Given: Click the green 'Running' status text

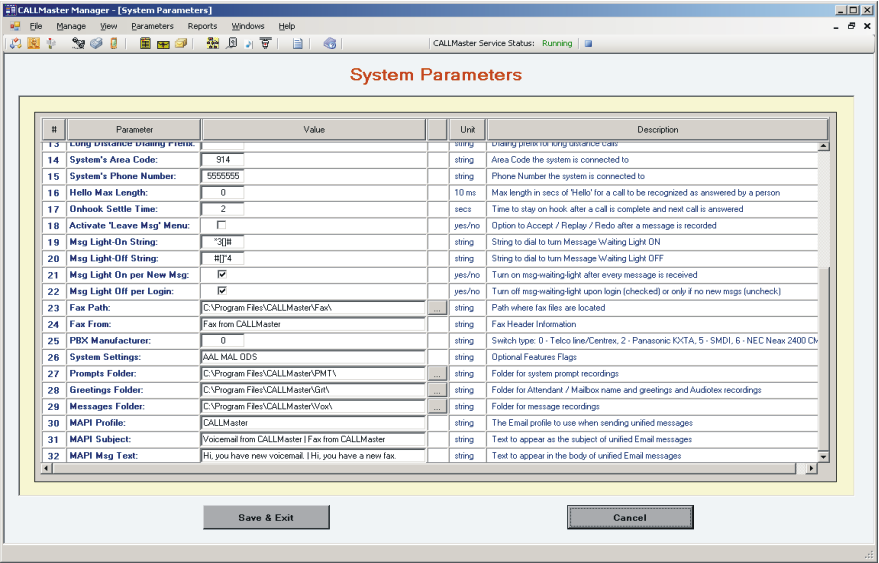Looking at the screenshot, I should pyautogui.click(x=557, y=43).
